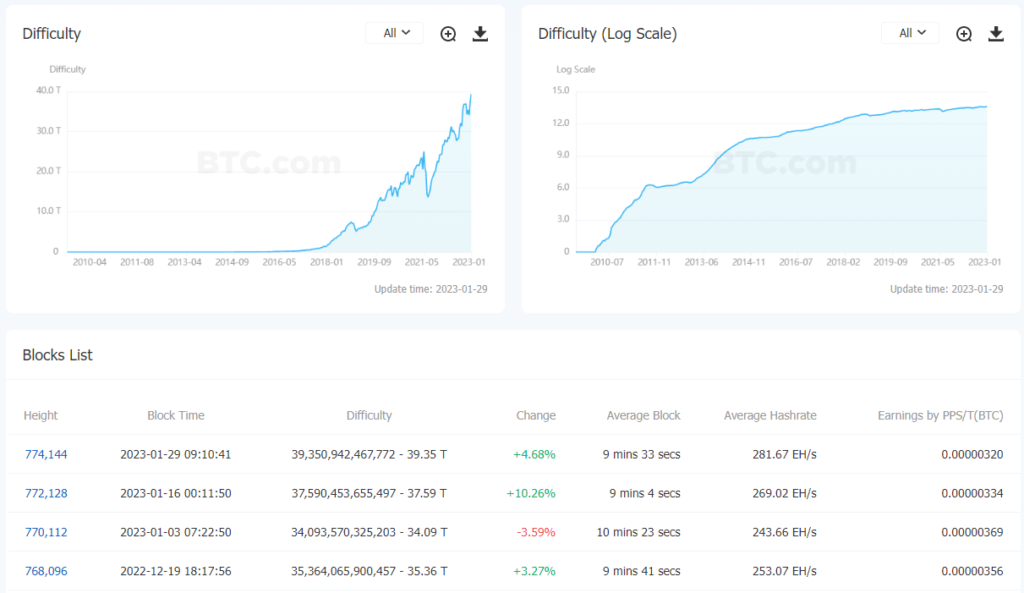Viewport: 1024px width, 593px height.
Task: Click the peak of the Difficulty line chart
Action: (x=471, y=95)
